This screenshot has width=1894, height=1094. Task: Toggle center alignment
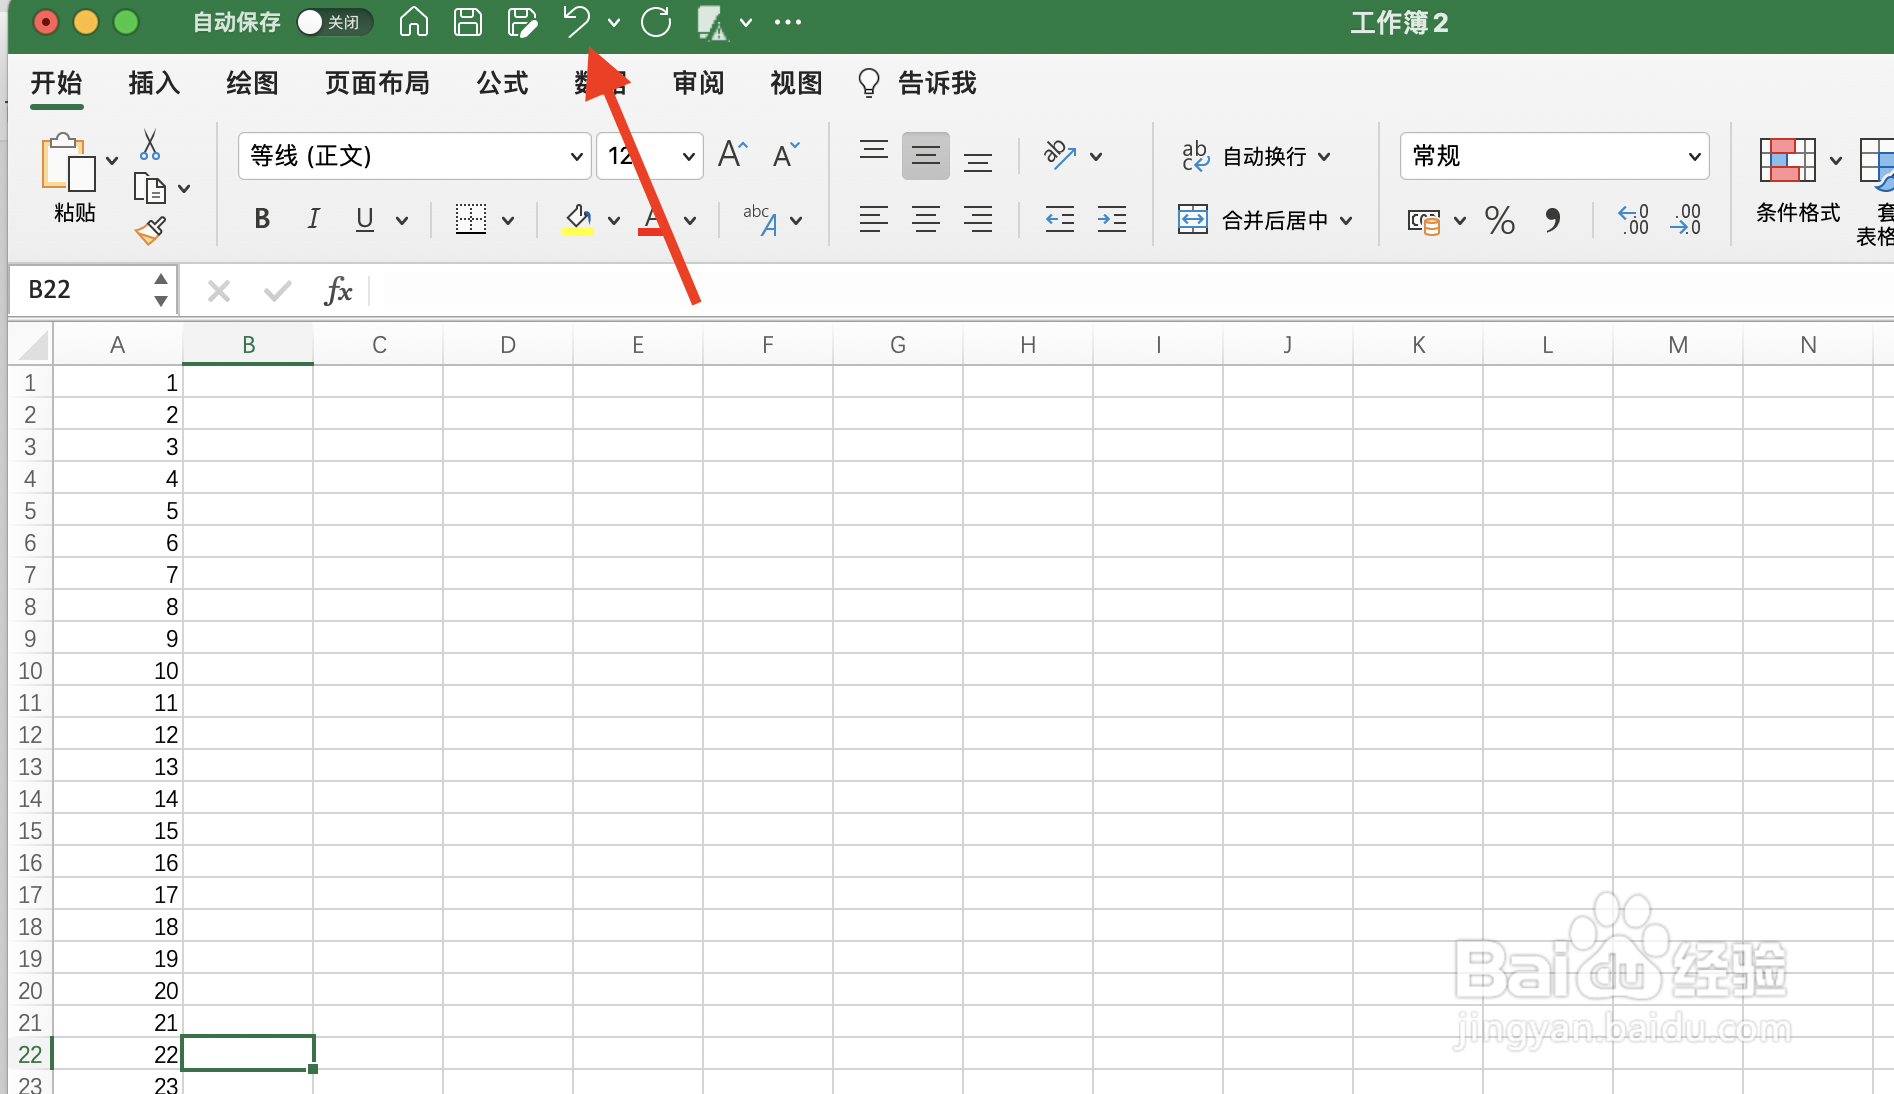coord(926,219)
